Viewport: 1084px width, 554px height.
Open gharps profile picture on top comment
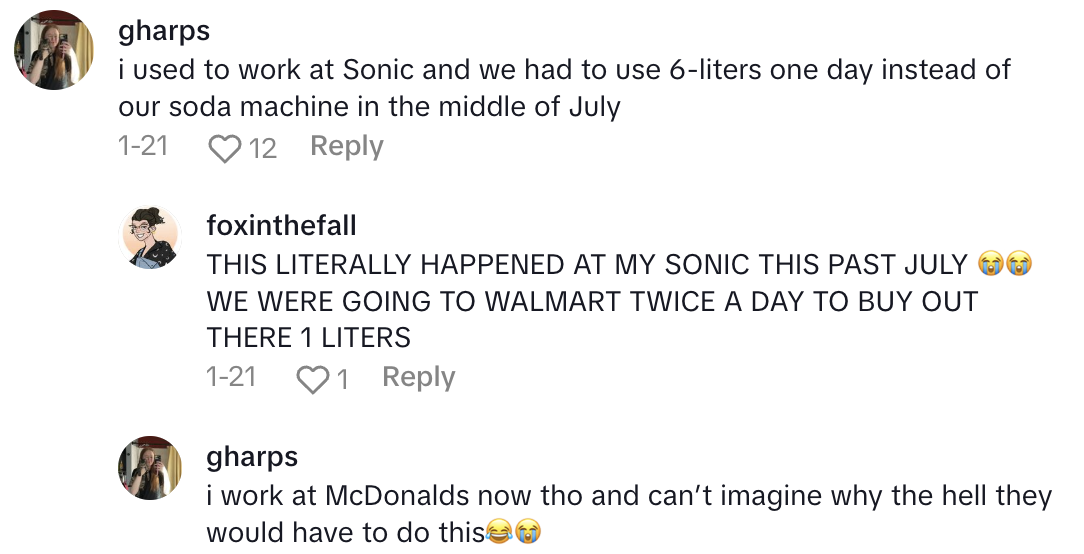[54, 52]
